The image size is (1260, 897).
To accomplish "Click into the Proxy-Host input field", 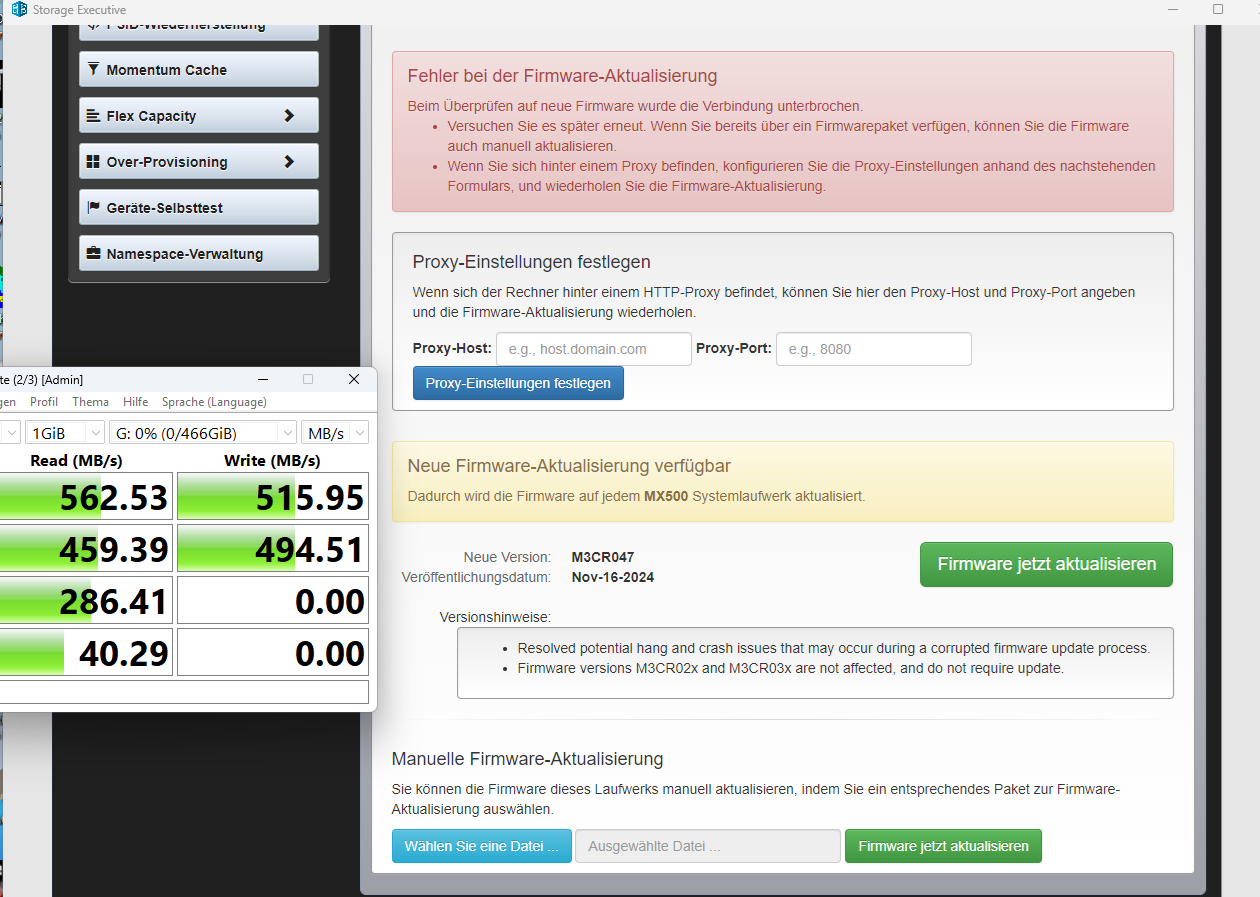I will 594,349.
